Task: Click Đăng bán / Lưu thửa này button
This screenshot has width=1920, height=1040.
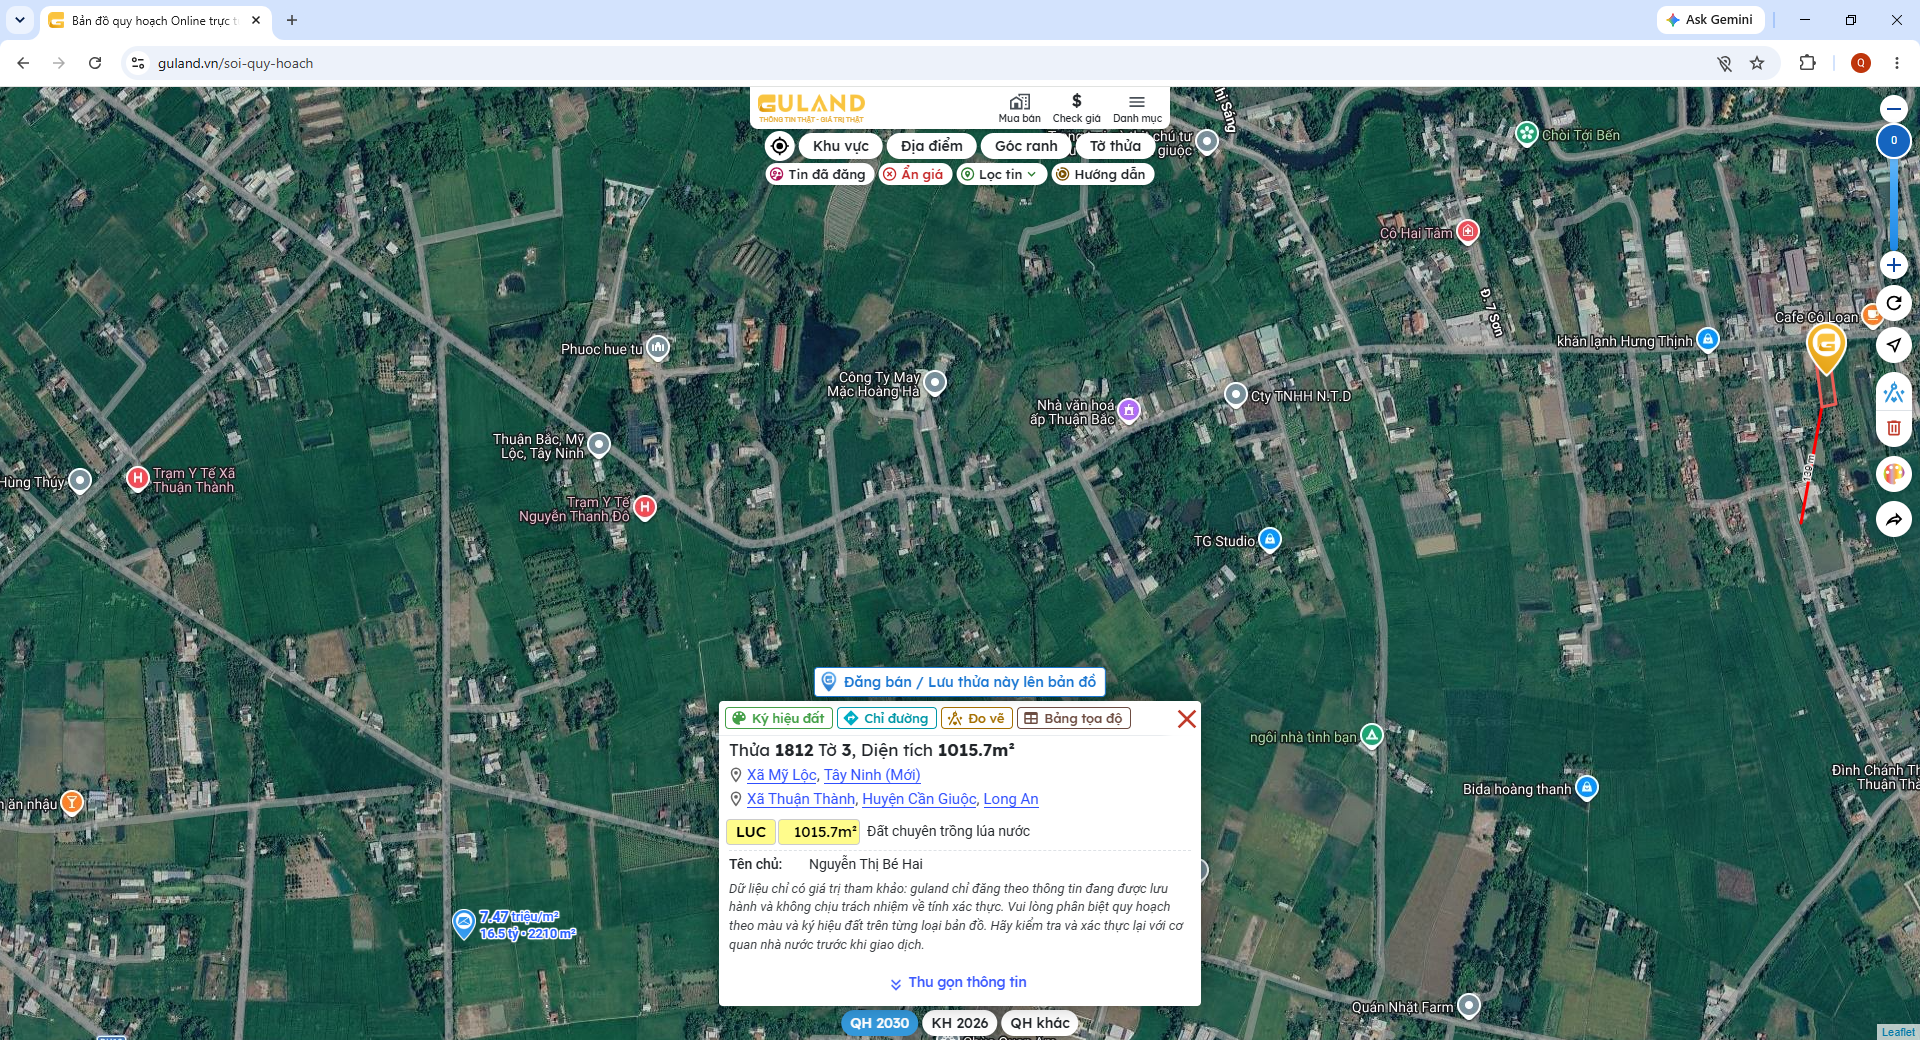Action: point(959,682)
